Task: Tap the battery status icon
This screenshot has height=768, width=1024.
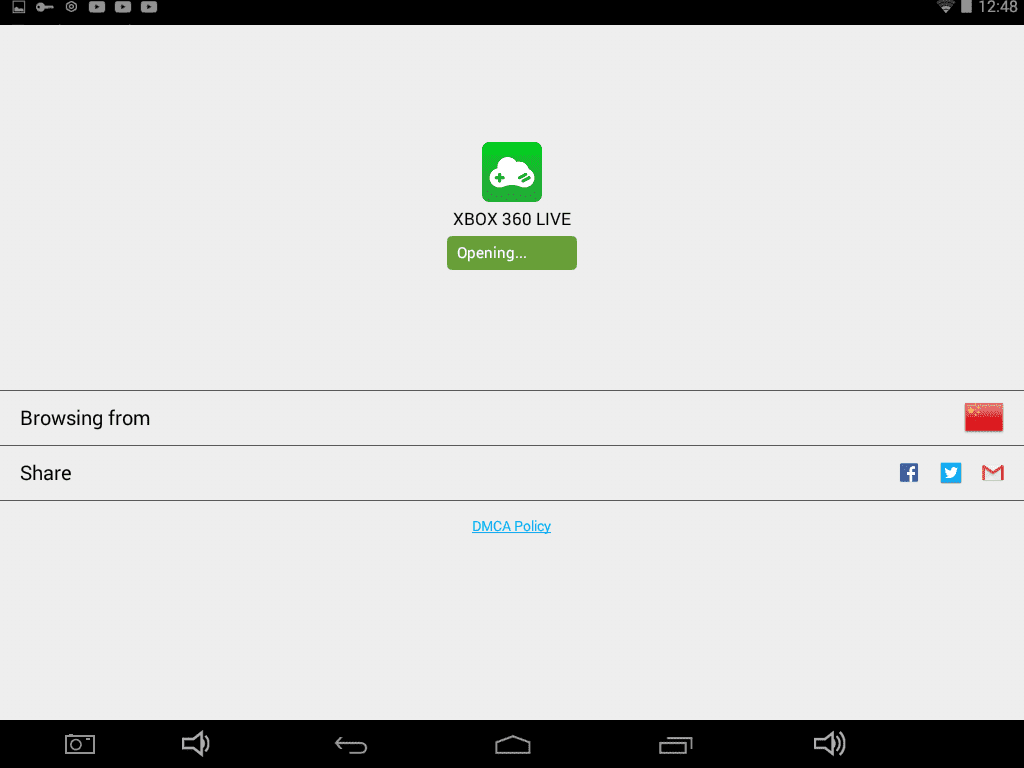Action: coord(966,7)
